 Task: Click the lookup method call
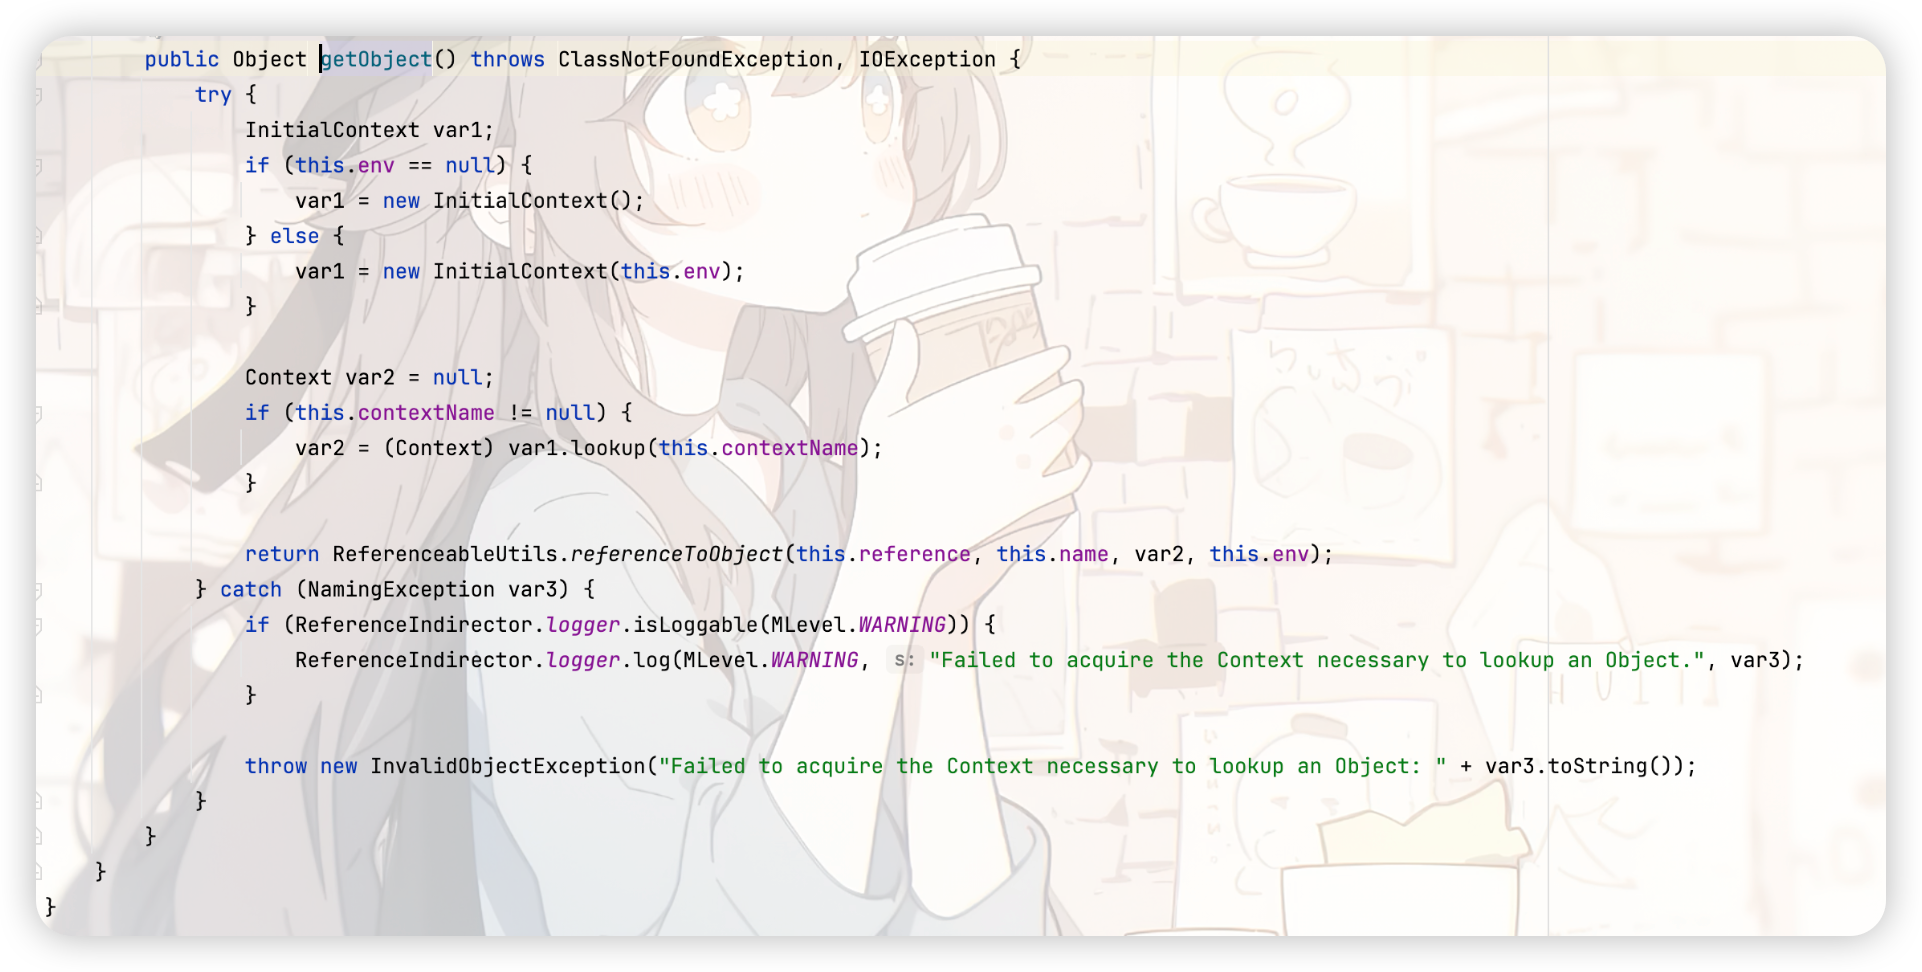pos(608,448)
